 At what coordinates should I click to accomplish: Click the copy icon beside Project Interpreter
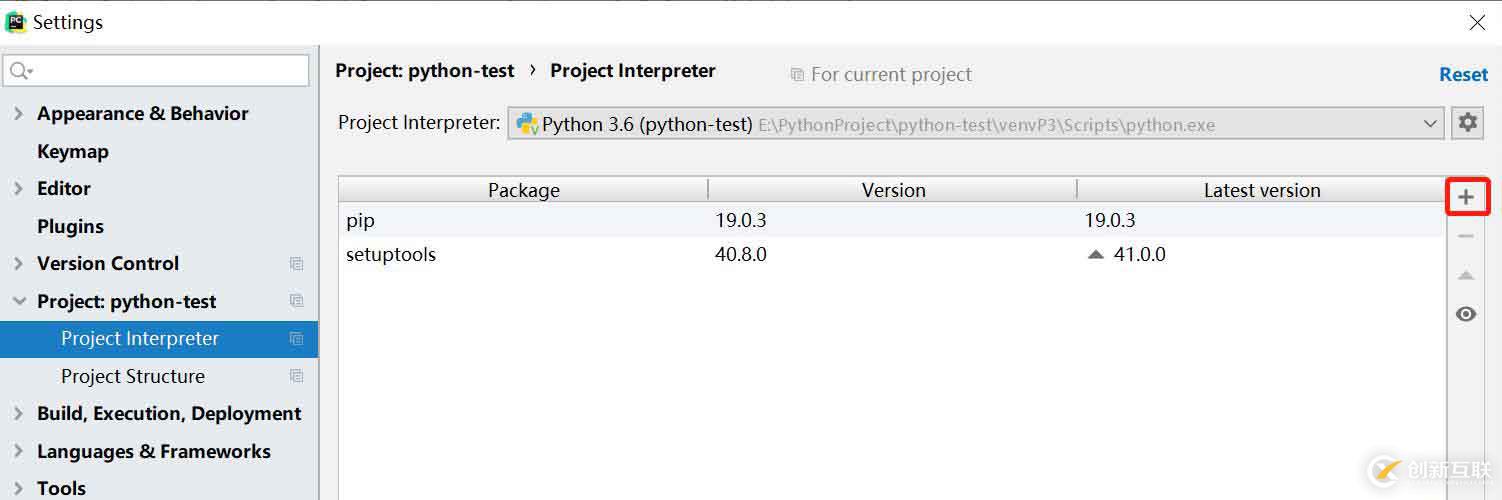click(296, 339)
